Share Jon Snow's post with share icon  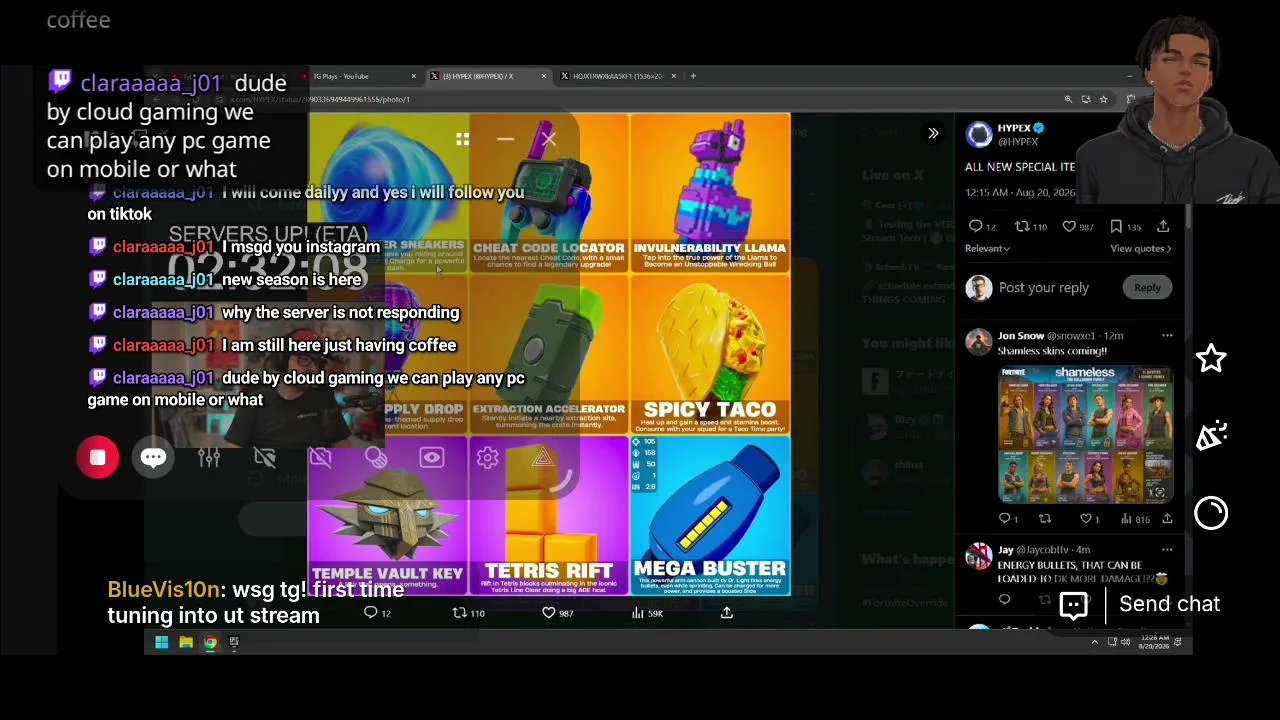click(x=1167, y=519)
